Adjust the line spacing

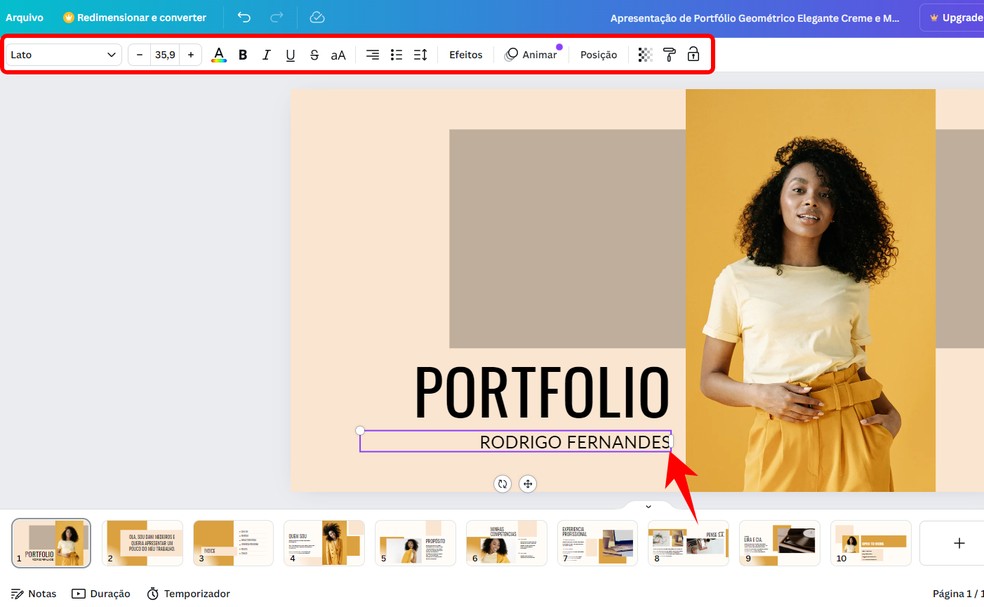click(x=420, y=55)
